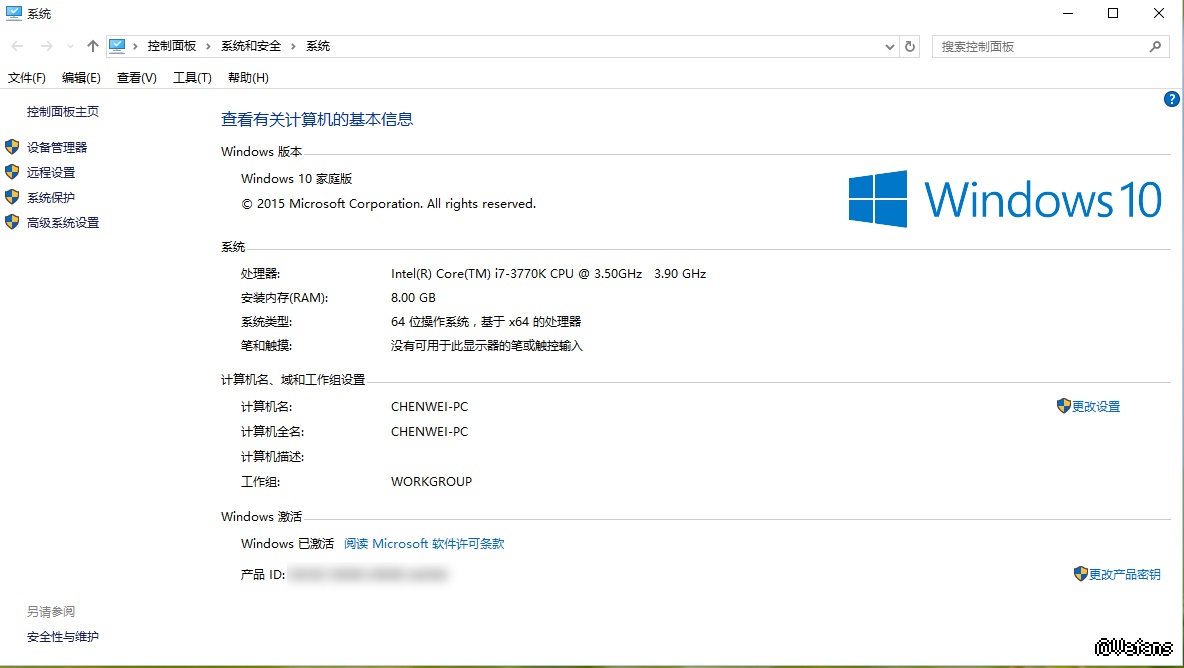Click shield icon beside 高级系统设置
This screenshot has height=668, width=1184.
12,221
